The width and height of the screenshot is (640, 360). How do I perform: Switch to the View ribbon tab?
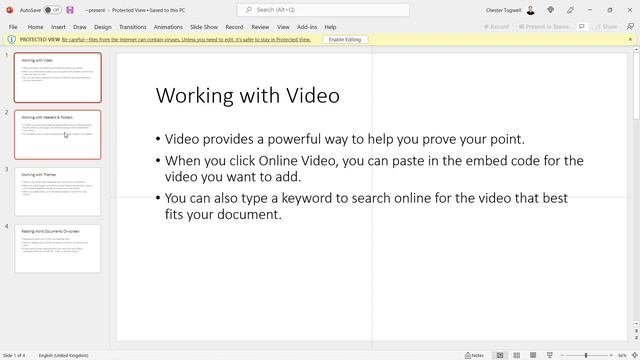(283, 27)
